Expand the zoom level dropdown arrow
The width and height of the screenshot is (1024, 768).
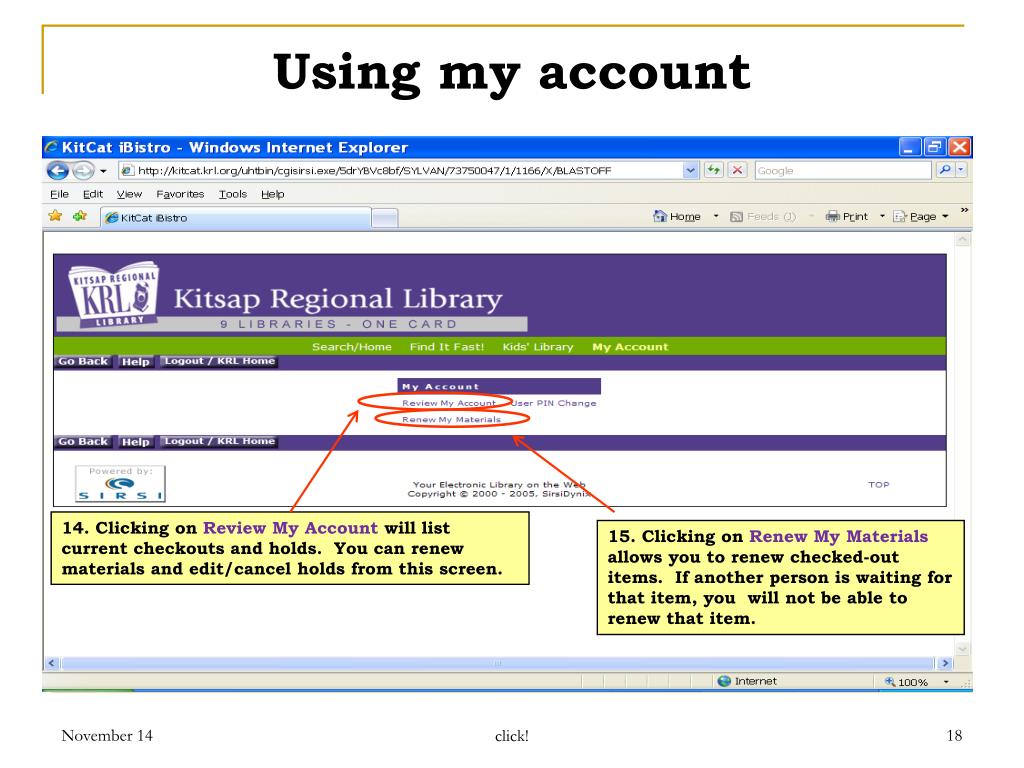946,682
